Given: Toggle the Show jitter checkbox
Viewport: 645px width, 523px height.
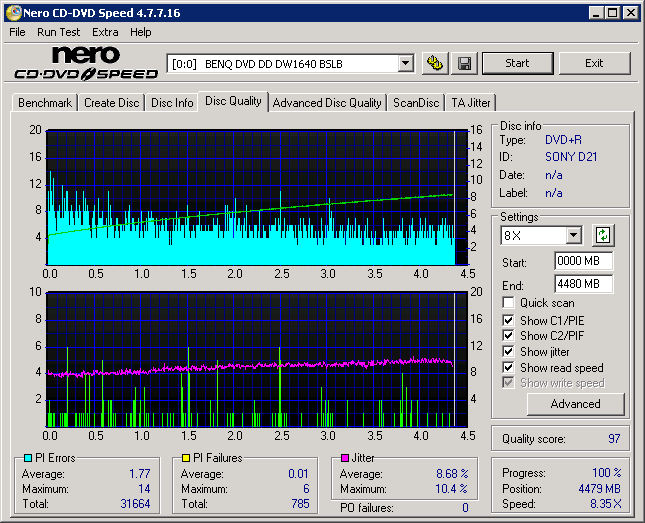Looking at the screenshot, I should (x=509, y=352).
